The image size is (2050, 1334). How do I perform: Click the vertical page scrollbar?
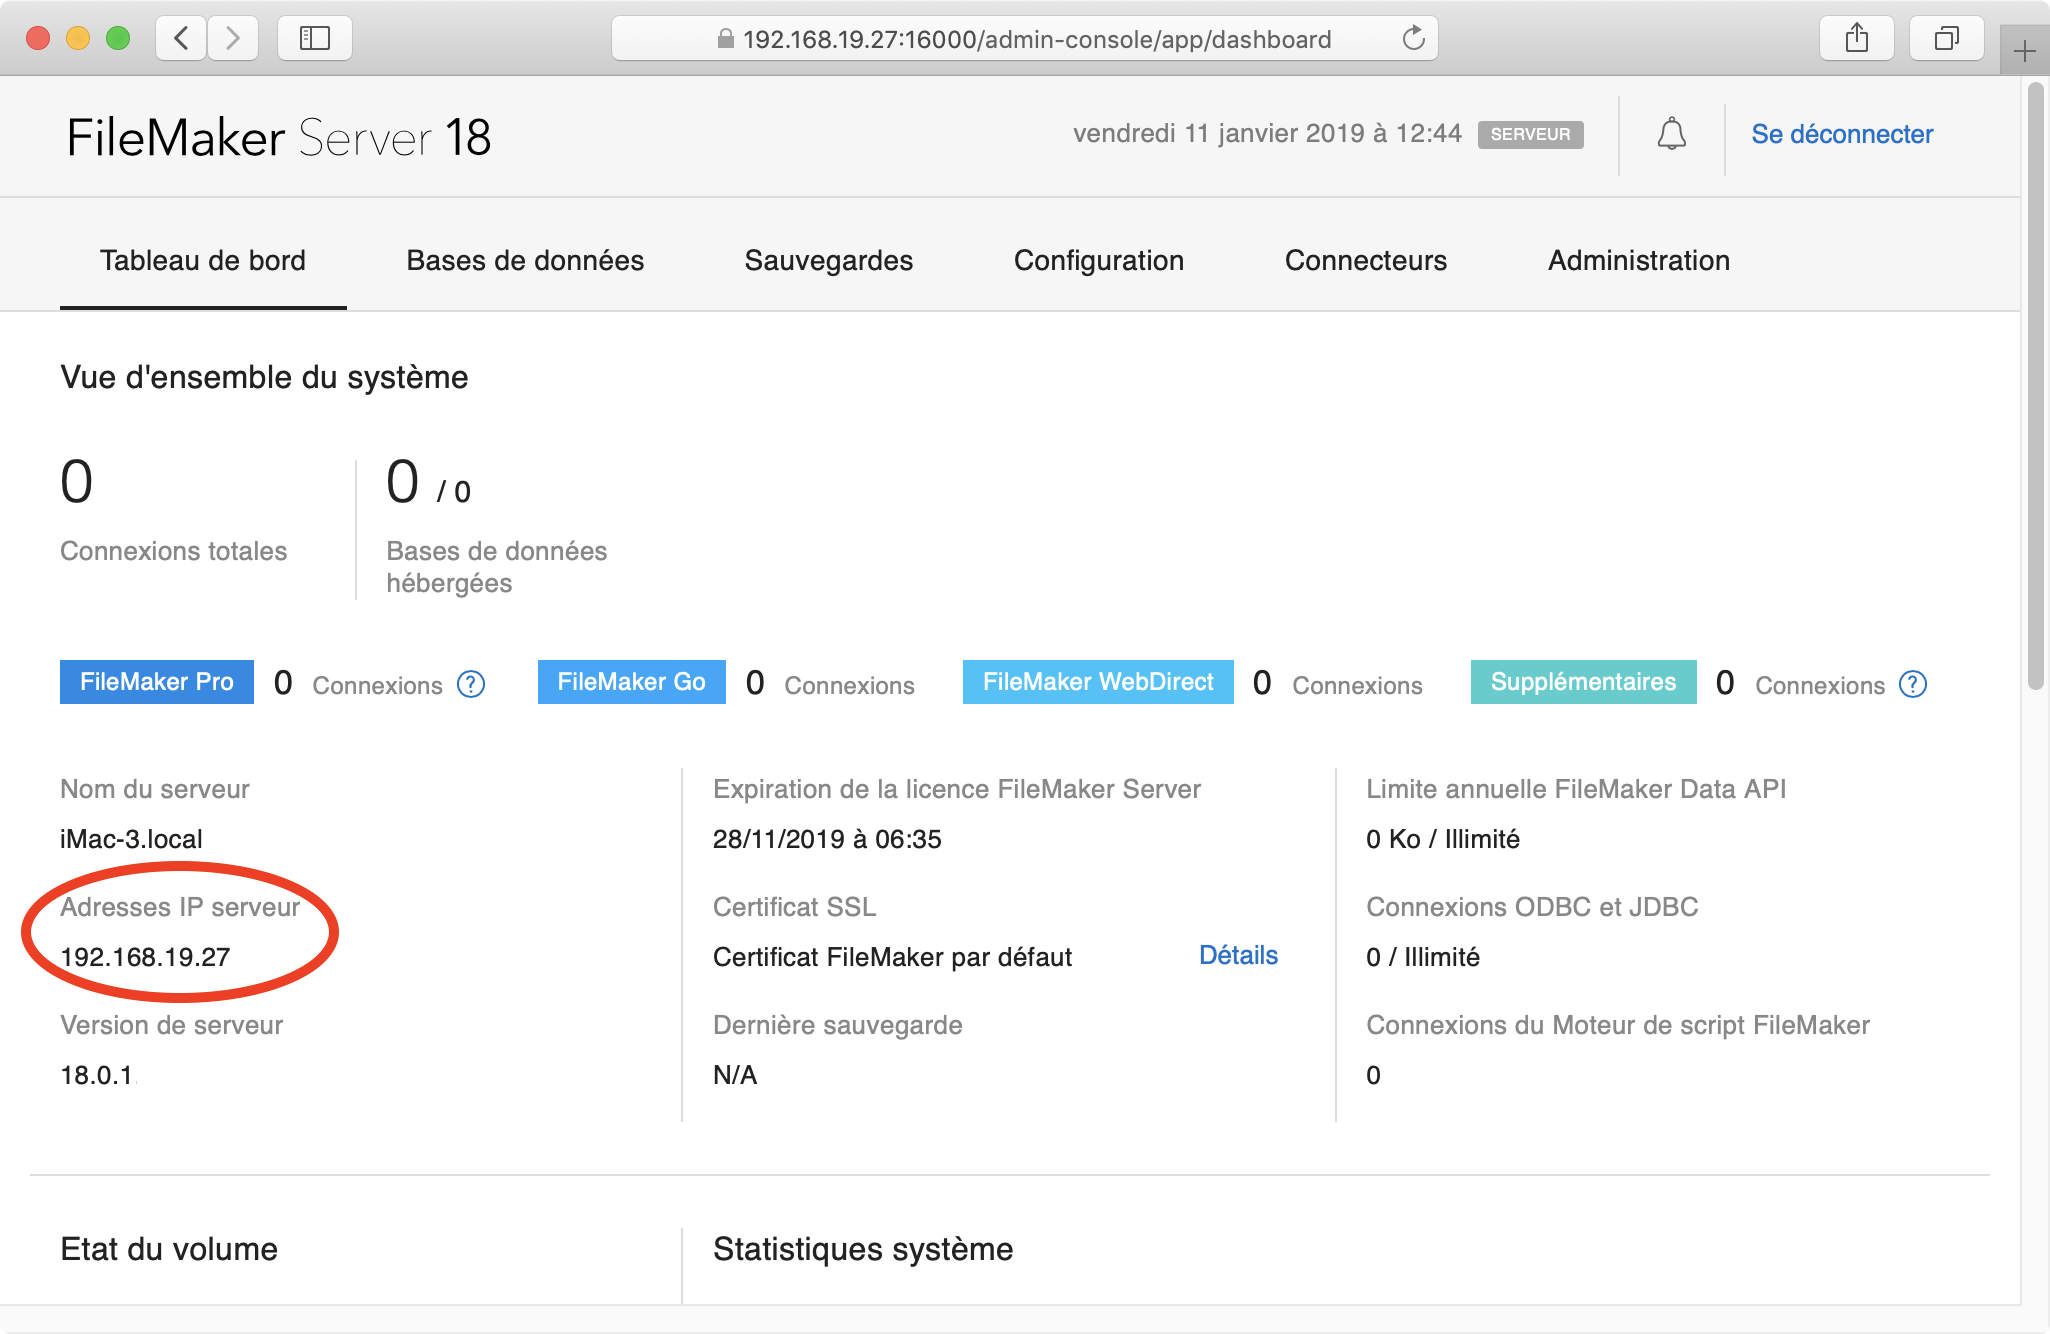[x=2035, y=388]
